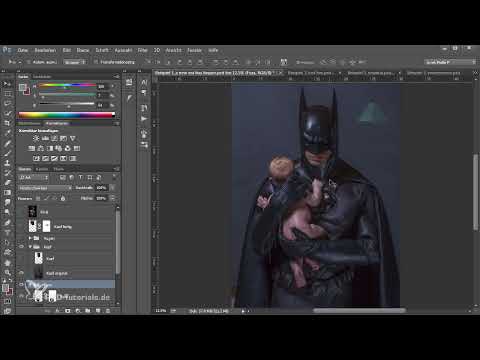The width and height of the screenshot is (480, 360).
Task: Select the Zoom tool
Action: [7, 272]
